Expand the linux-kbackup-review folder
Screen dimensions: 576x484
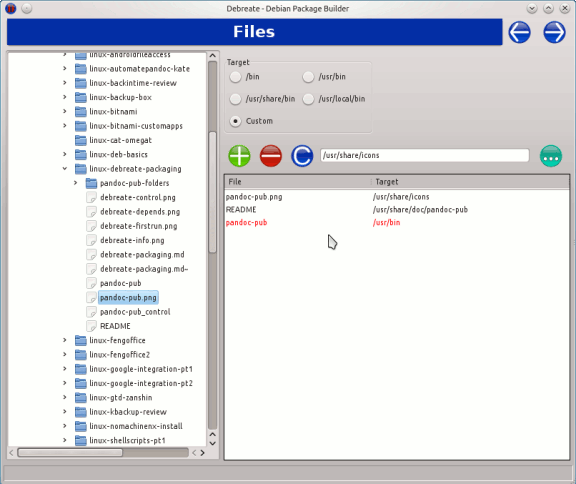65,412
